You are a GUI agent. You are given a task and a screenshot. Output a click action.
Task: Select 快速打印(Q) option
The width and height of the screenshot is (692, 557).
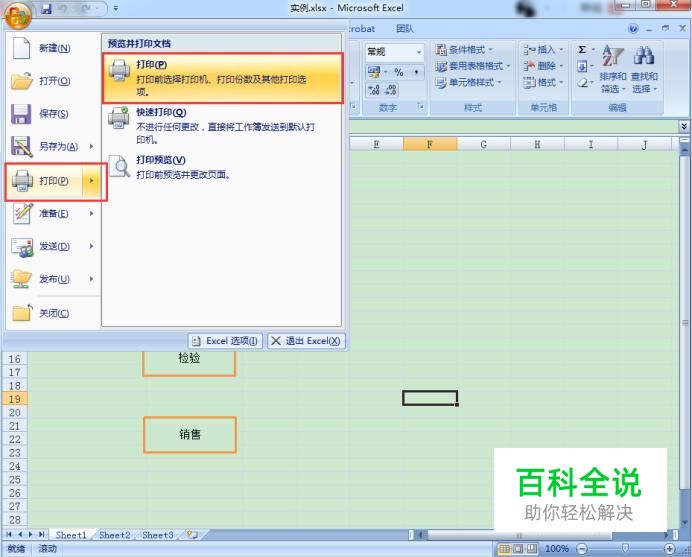pos(223,126)
